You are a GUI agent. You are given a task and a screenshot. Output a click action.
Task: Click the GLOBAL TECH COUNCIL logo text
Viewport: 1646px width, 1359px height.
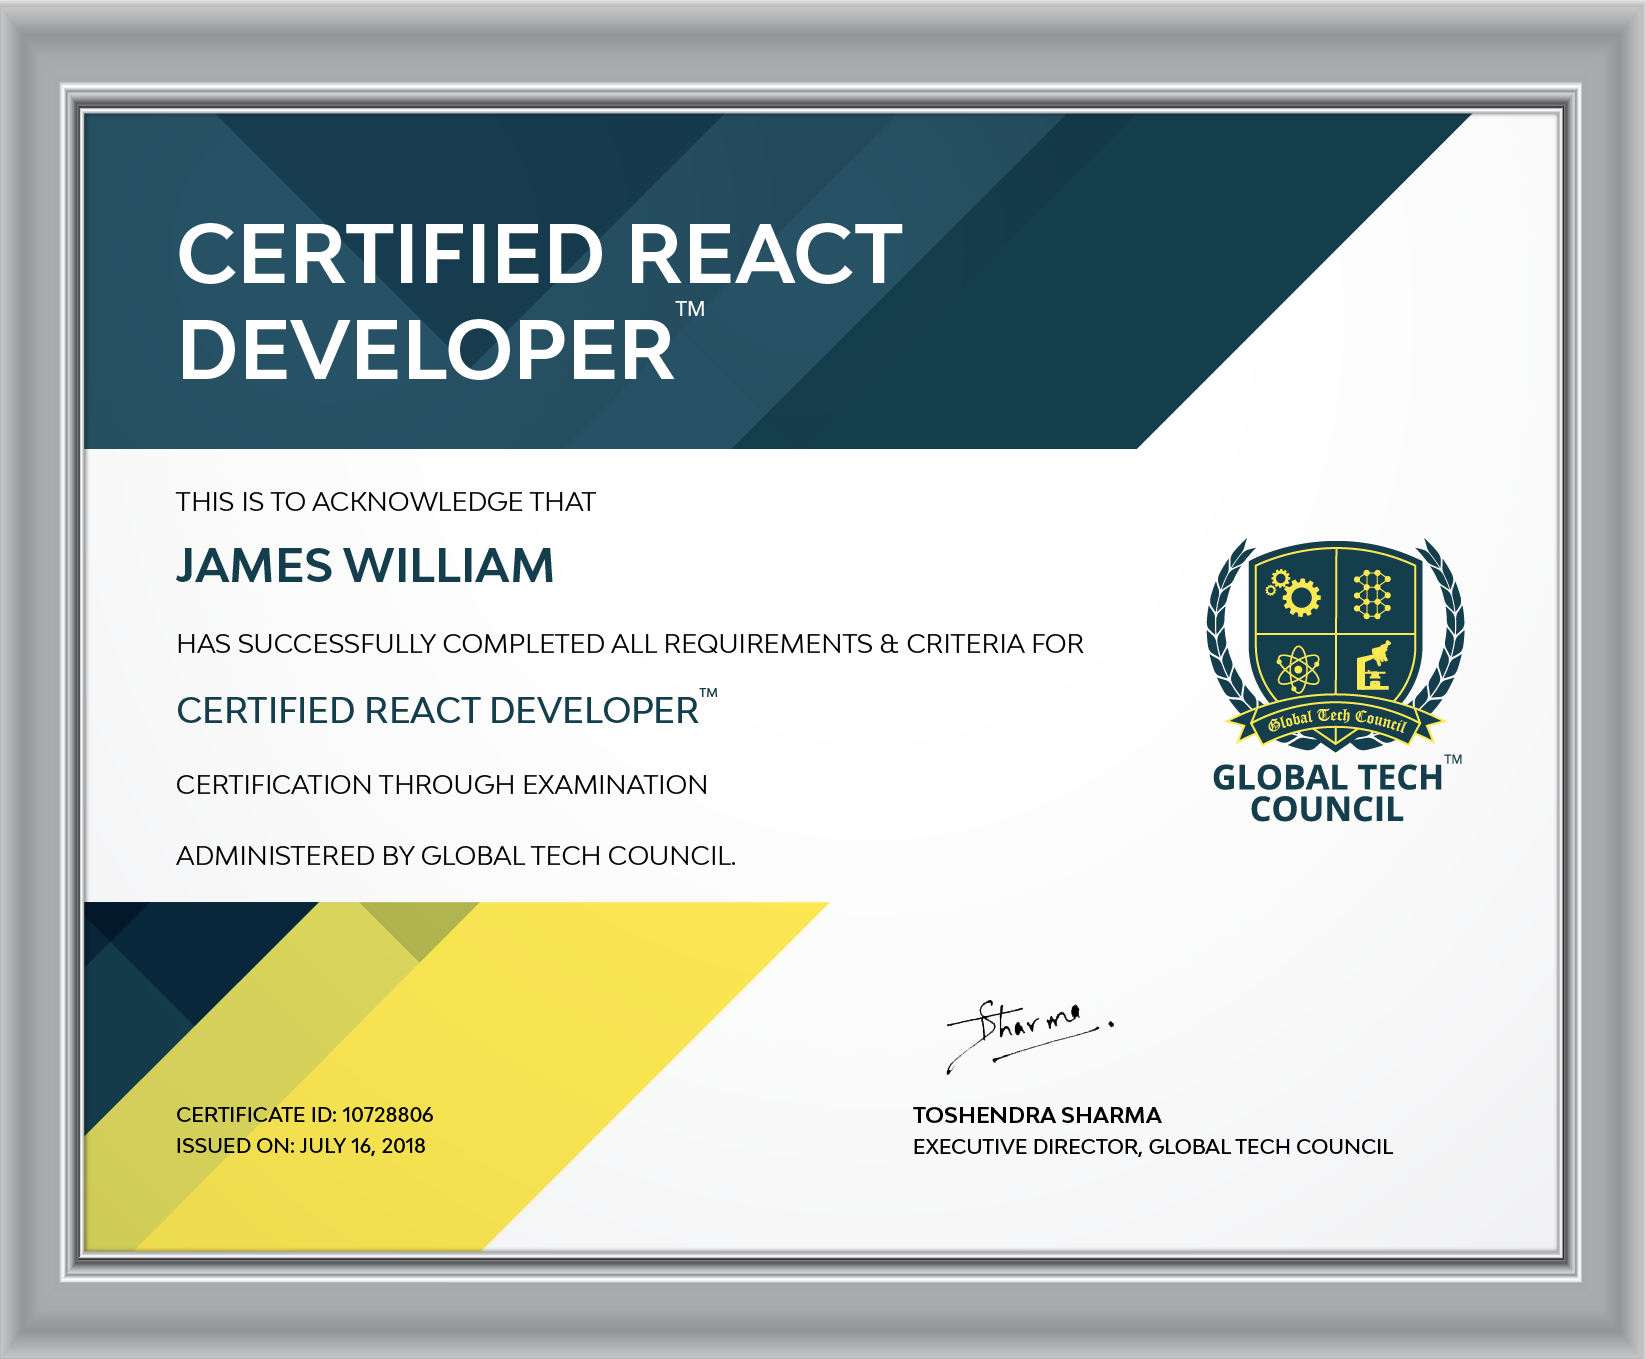click(x=1328, y=793)
